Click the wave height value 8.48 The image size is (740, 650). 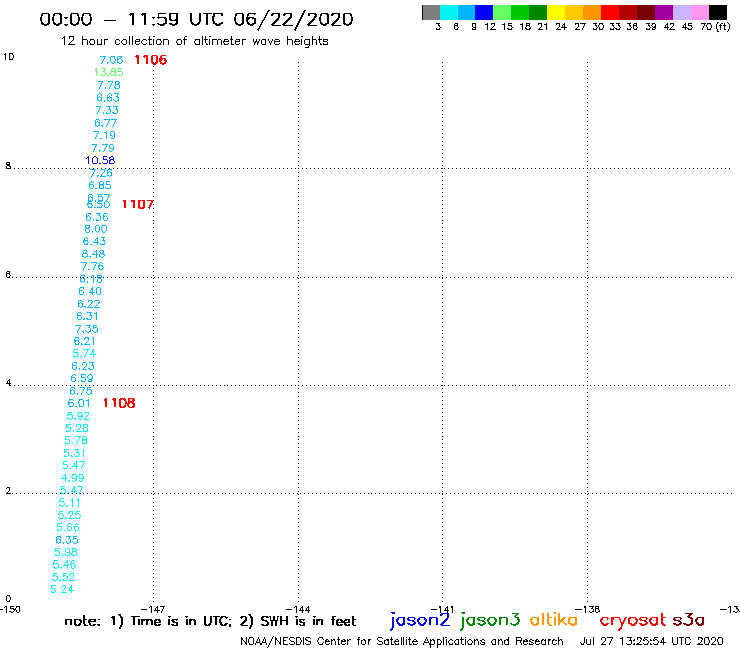point(93,254)
